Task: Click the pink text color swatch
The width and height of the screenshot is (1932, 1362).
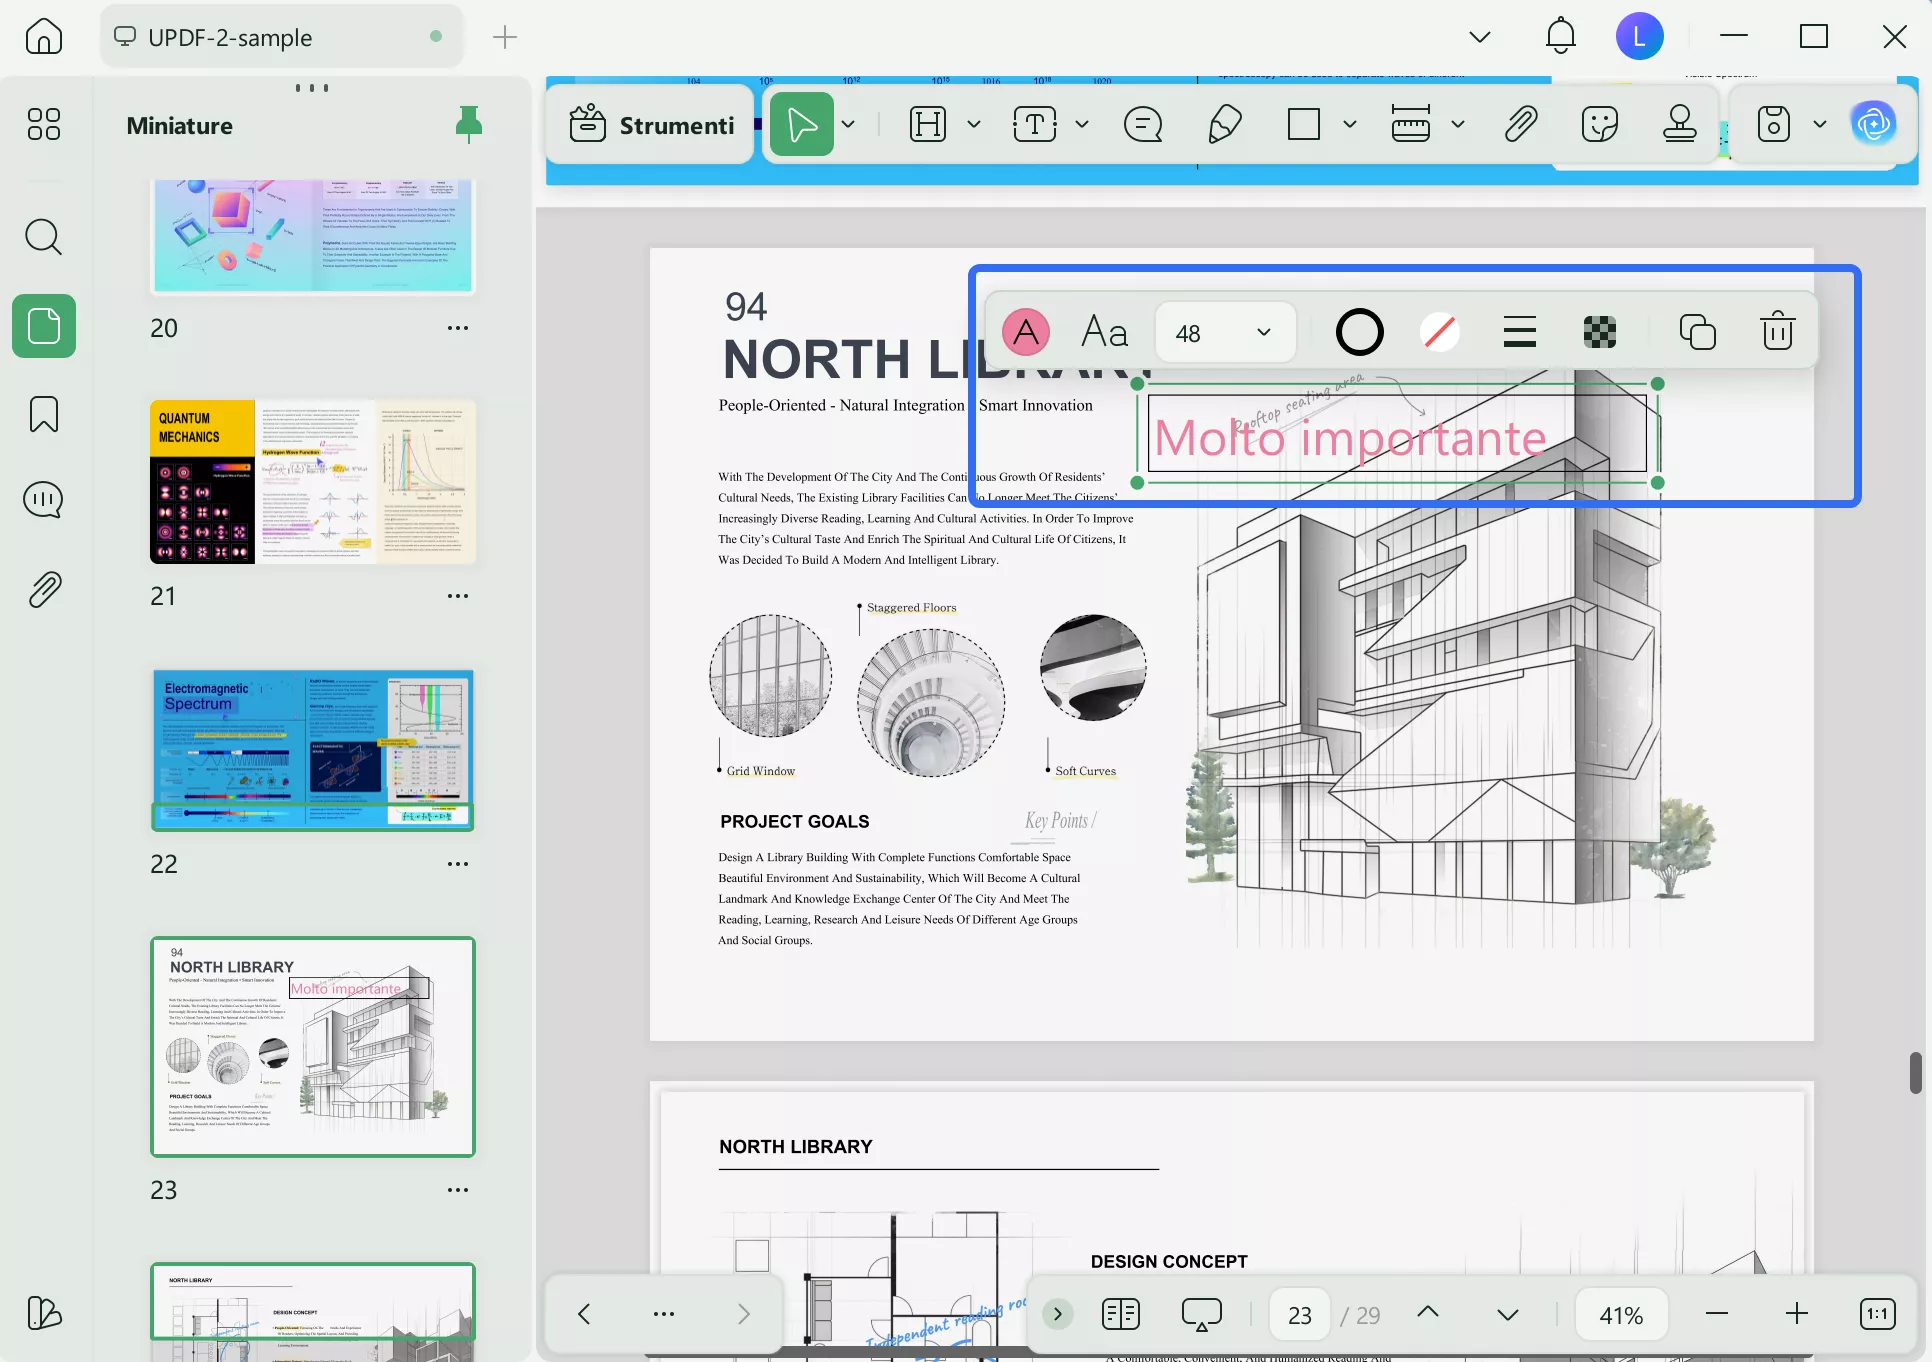Action: point(1026,332)
